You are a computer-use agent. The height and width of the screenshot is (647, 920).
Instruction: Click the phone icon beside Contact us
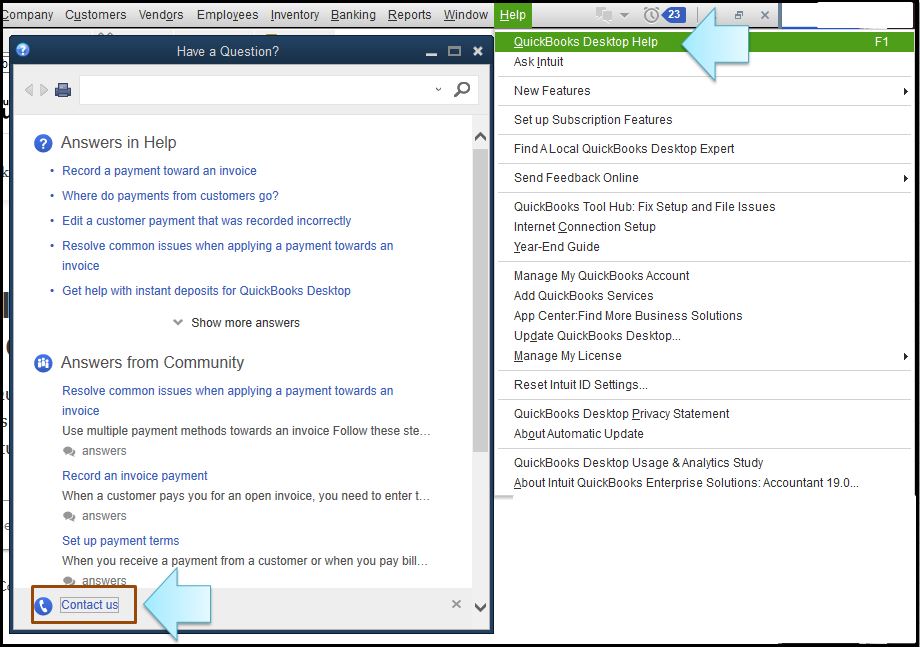pyautogui.click(x=43, y=605)
